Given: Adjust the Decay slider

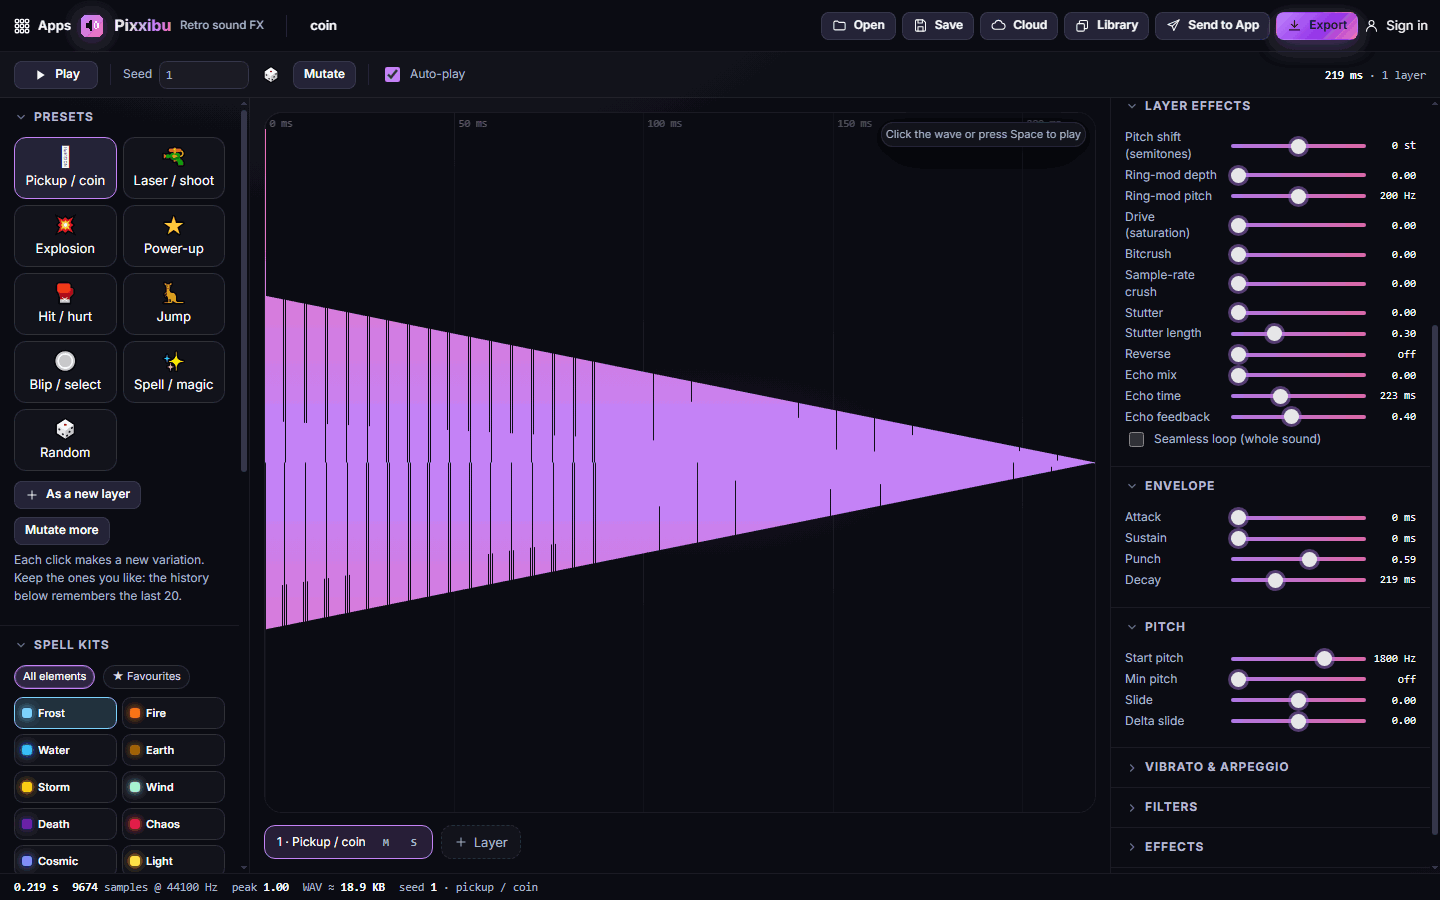Looking at the screenshot, I should [x=1298, y=581].
